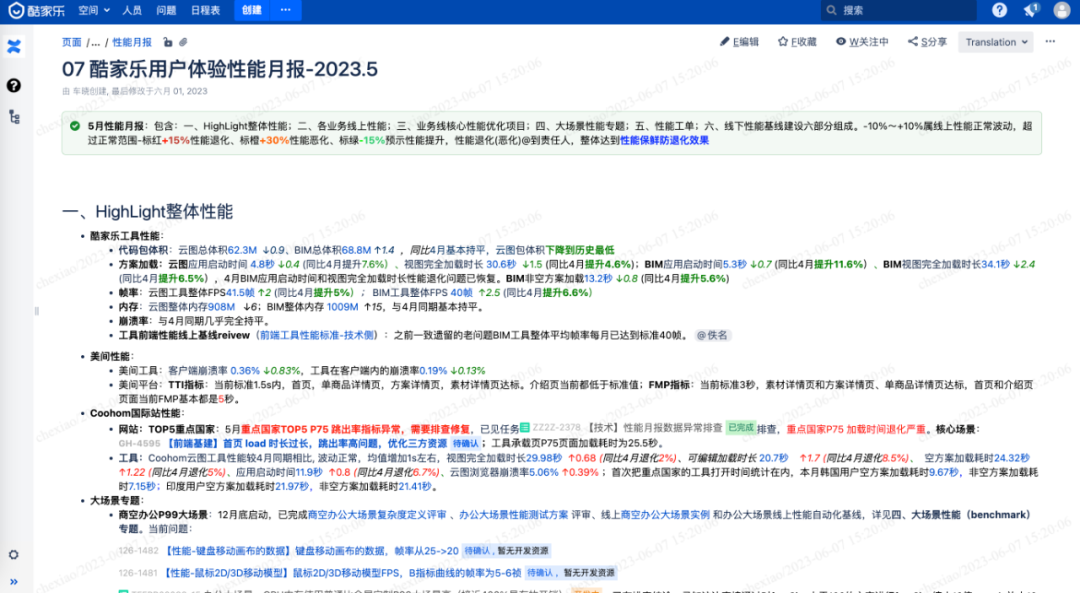This screenshot has width=1080, height=593.
Task: Open 商空办公大场景实例 link
Action: tap(665, 514)
